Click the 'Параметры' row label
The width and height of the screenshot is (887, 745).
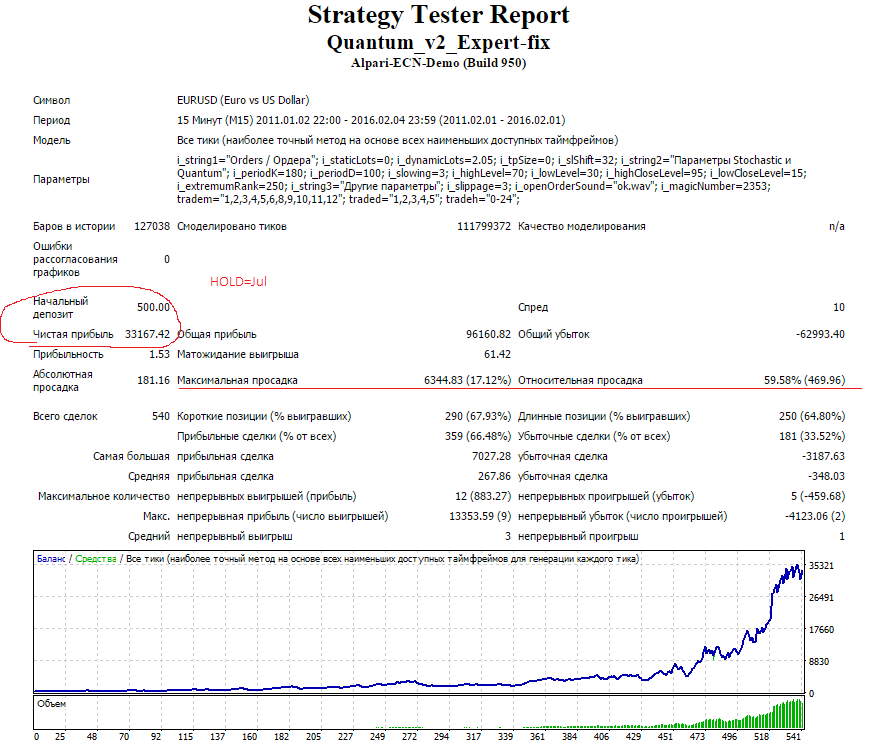(x=61, y=179)
